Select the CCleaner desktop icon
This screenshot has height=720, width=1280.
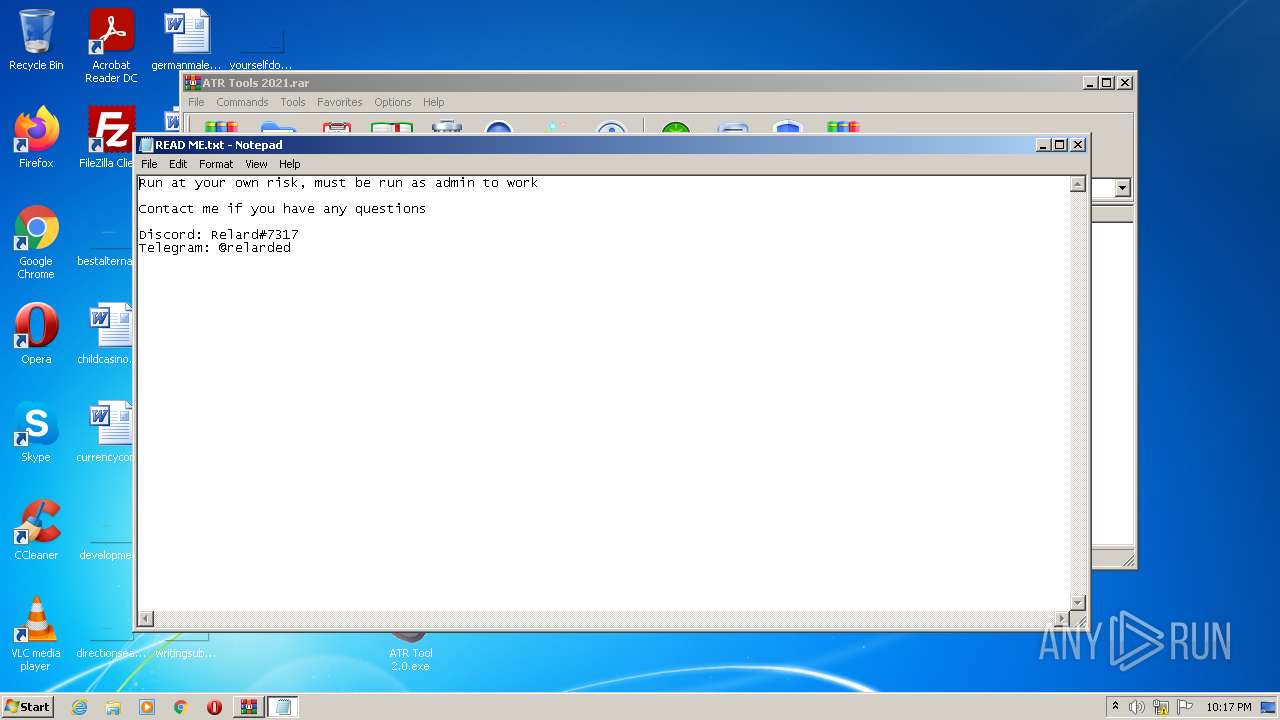(x=36, y=530)
